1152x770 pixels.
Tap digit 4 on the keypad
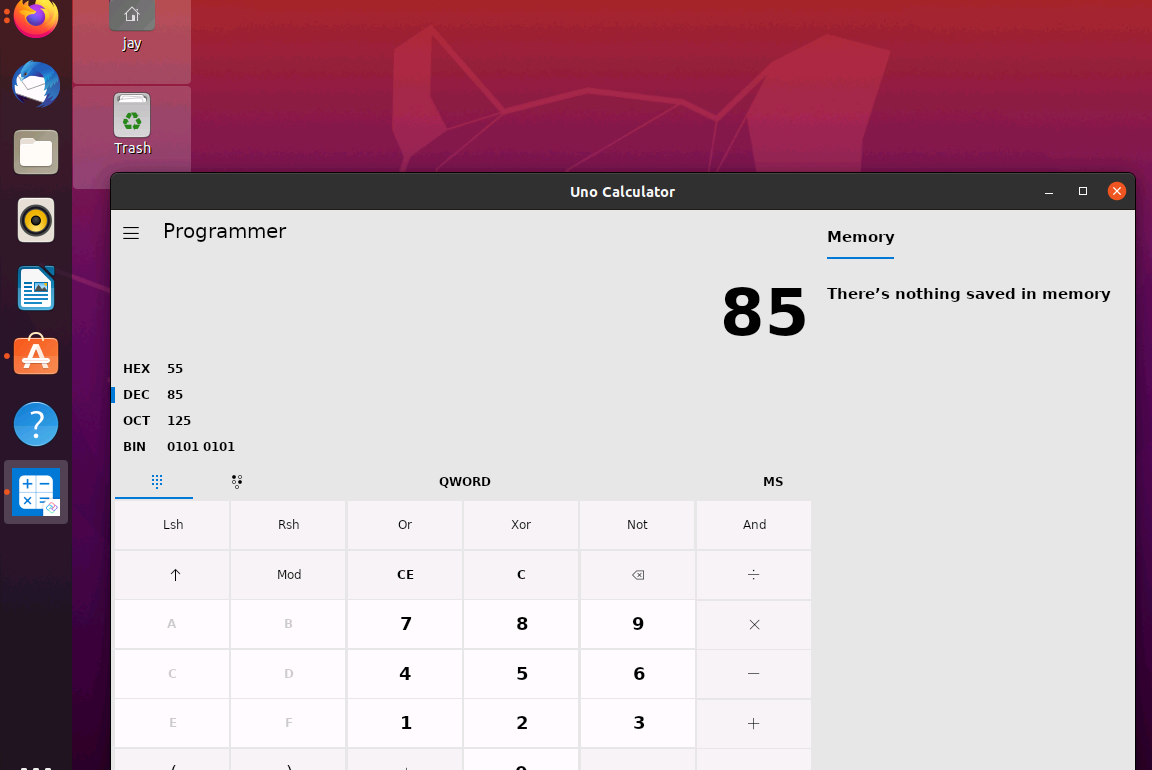tap(405, 674)
